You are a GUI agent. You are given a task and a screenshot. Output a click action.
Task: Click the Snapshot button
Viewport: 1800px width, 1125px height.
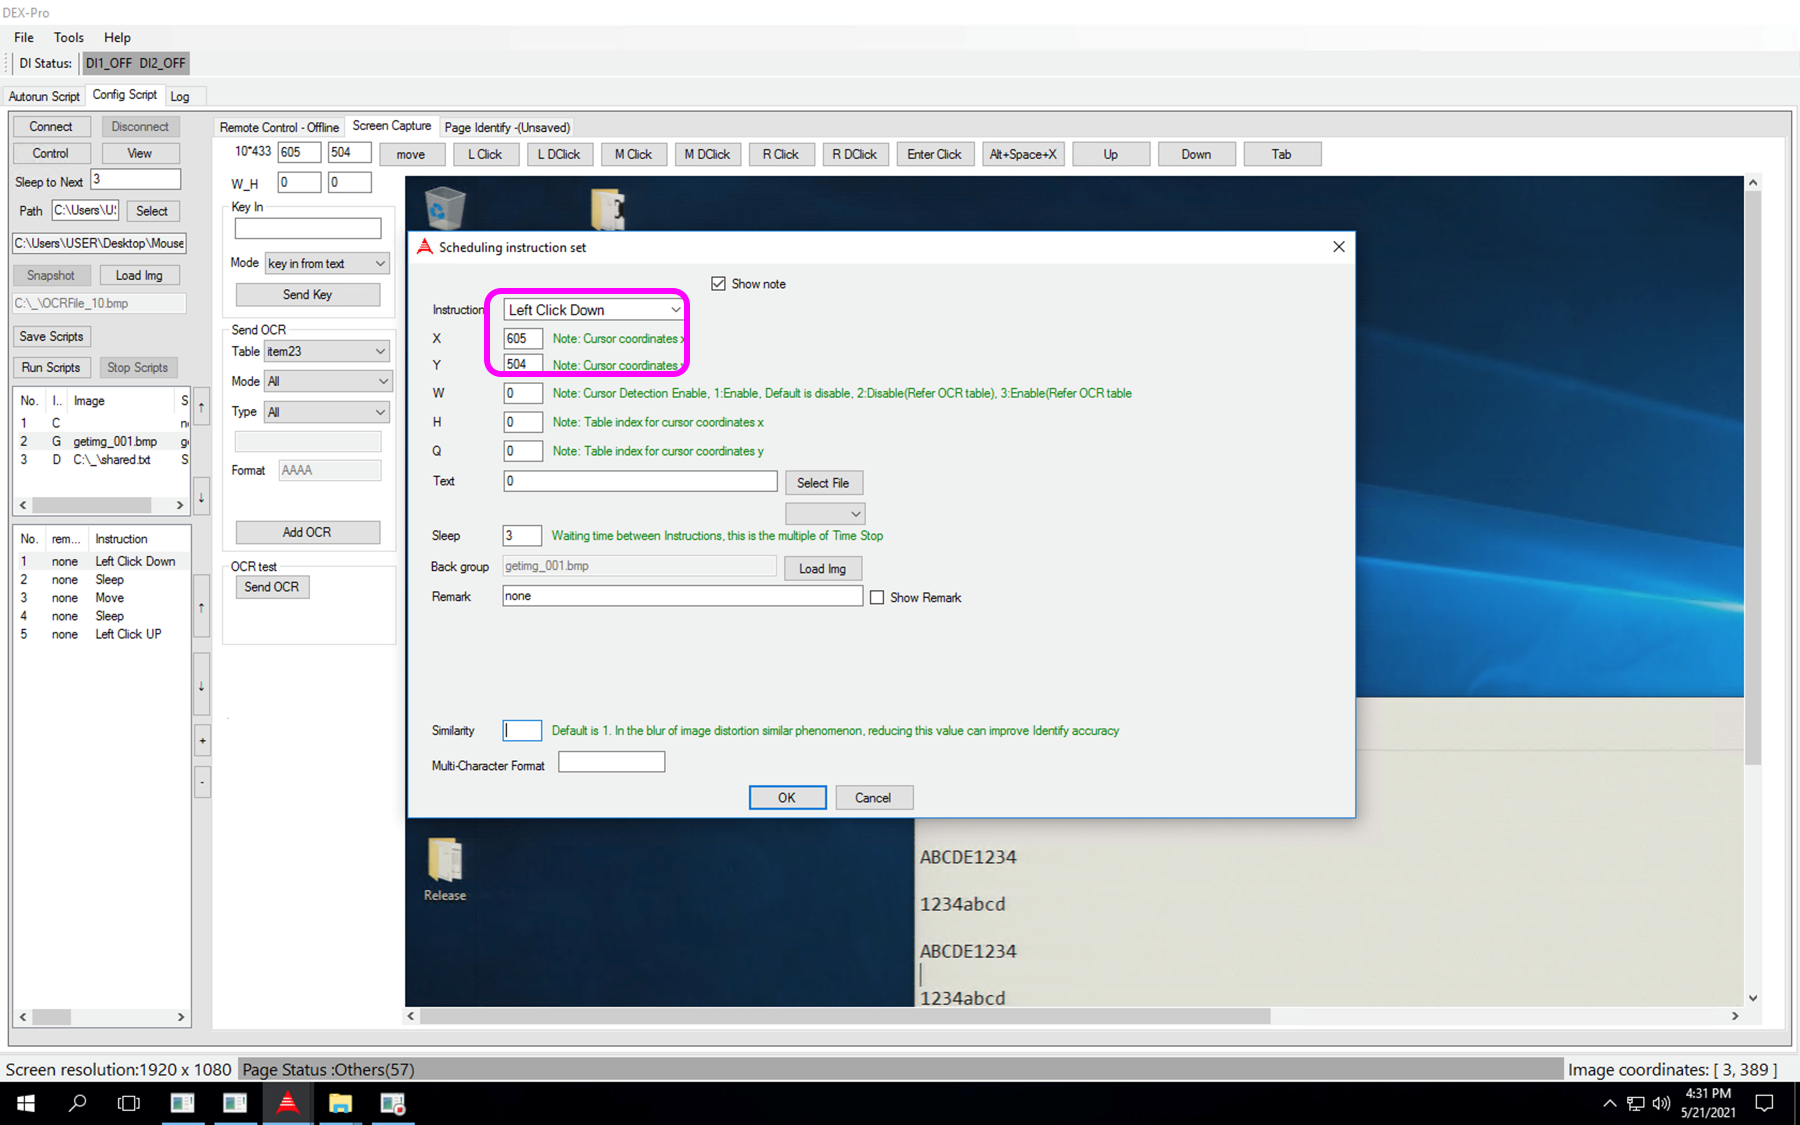click(x=51, y=275)
